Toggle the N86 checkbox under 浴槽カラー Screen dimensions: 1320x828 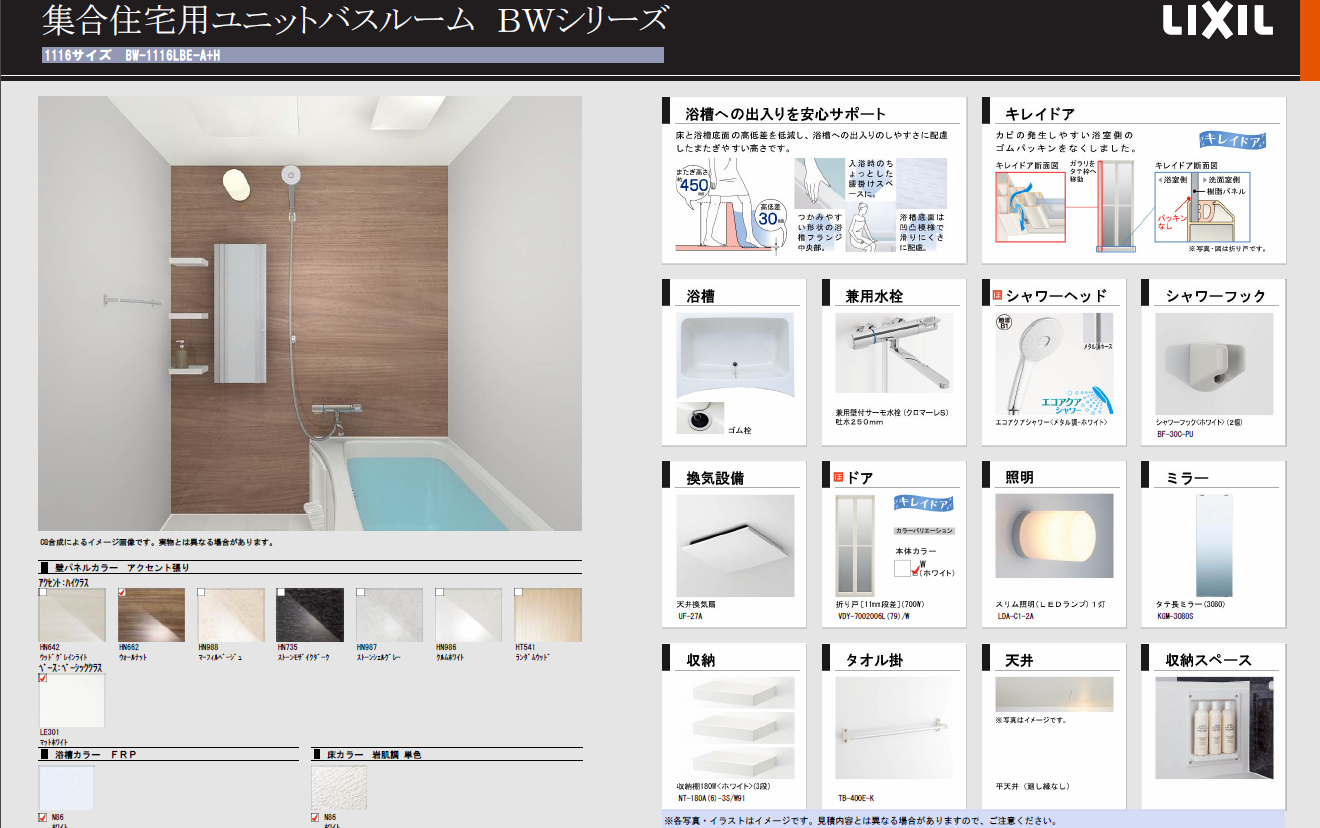(x=43, y=817)
